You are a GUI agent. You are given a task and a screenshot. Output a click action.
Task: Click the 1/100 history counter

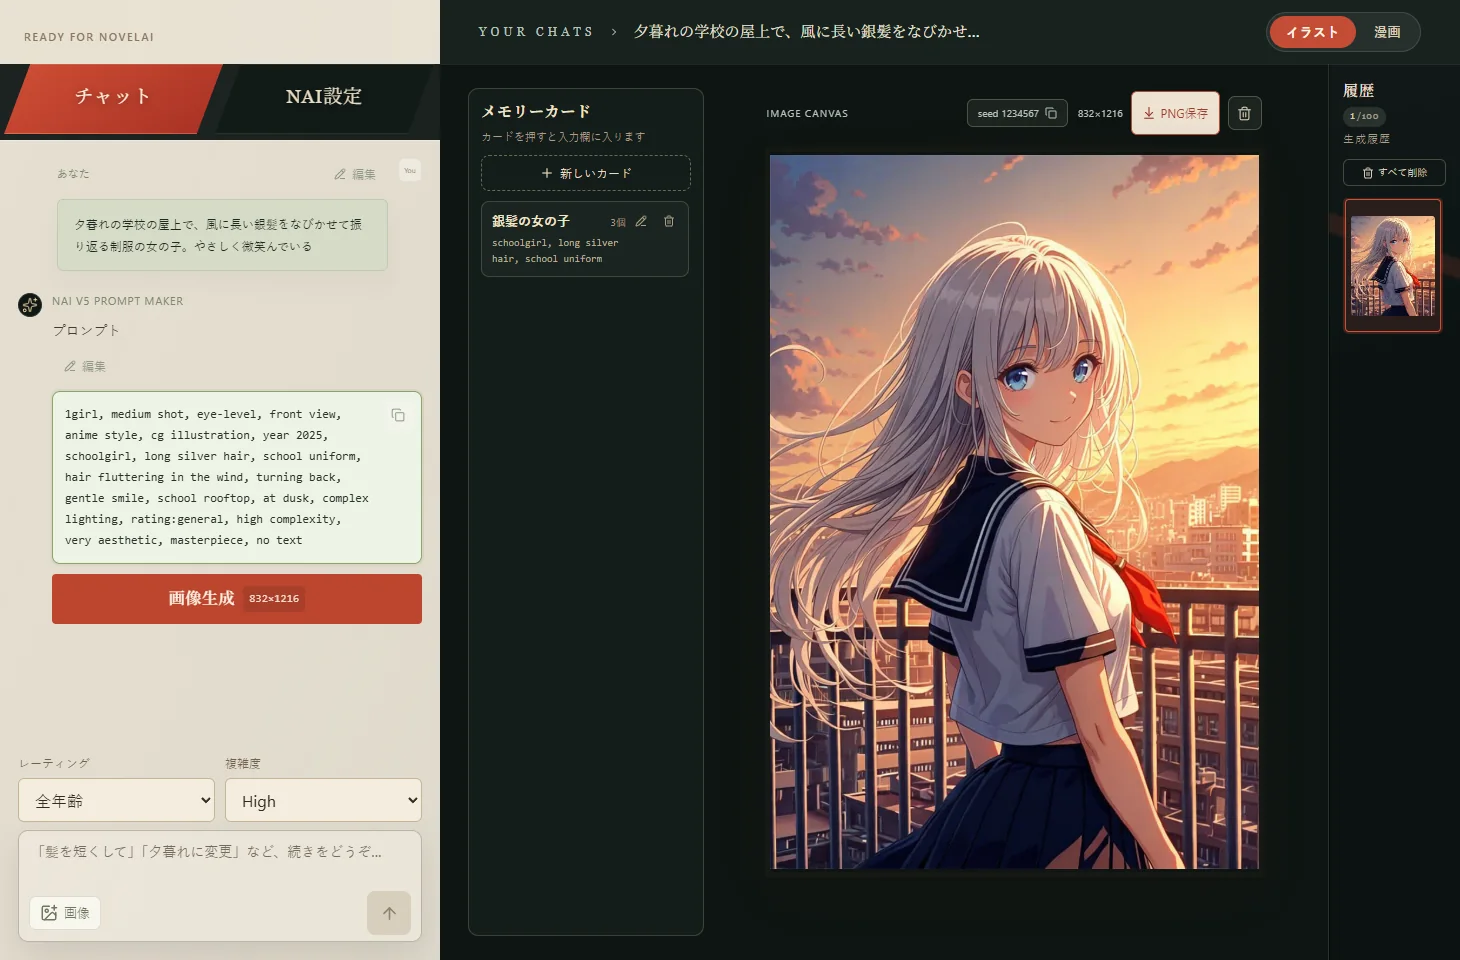coord(1364,116)
